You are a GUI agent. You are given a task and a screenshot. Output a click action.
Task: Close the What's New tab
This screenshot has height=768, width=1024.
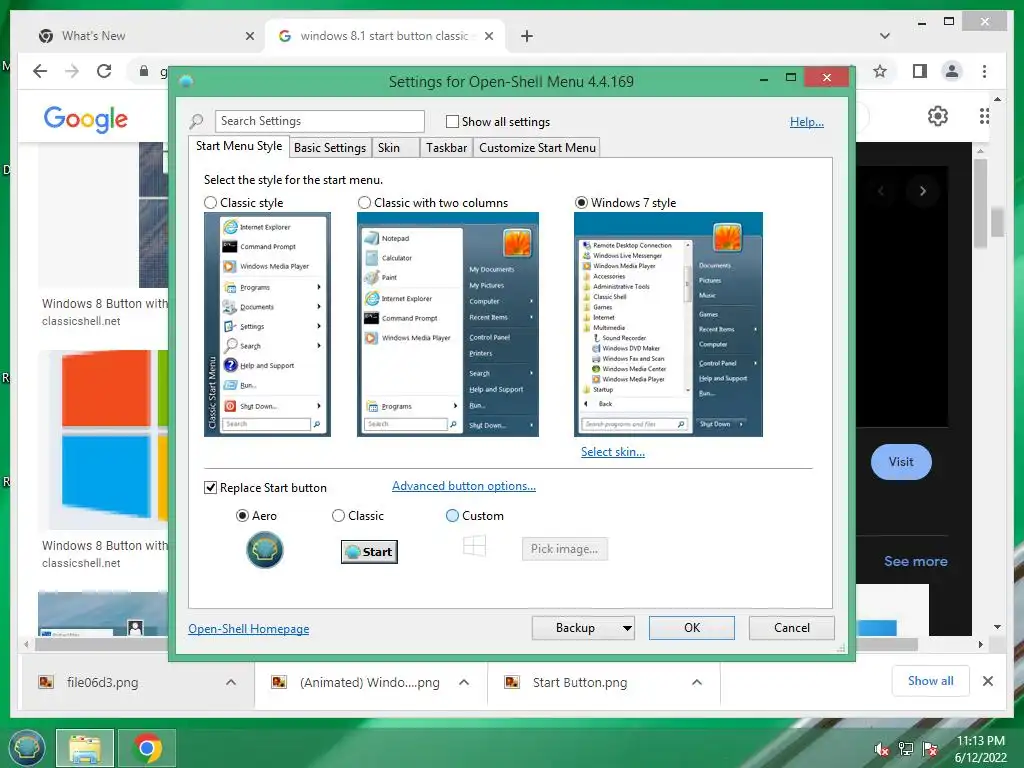pos(249,36)
